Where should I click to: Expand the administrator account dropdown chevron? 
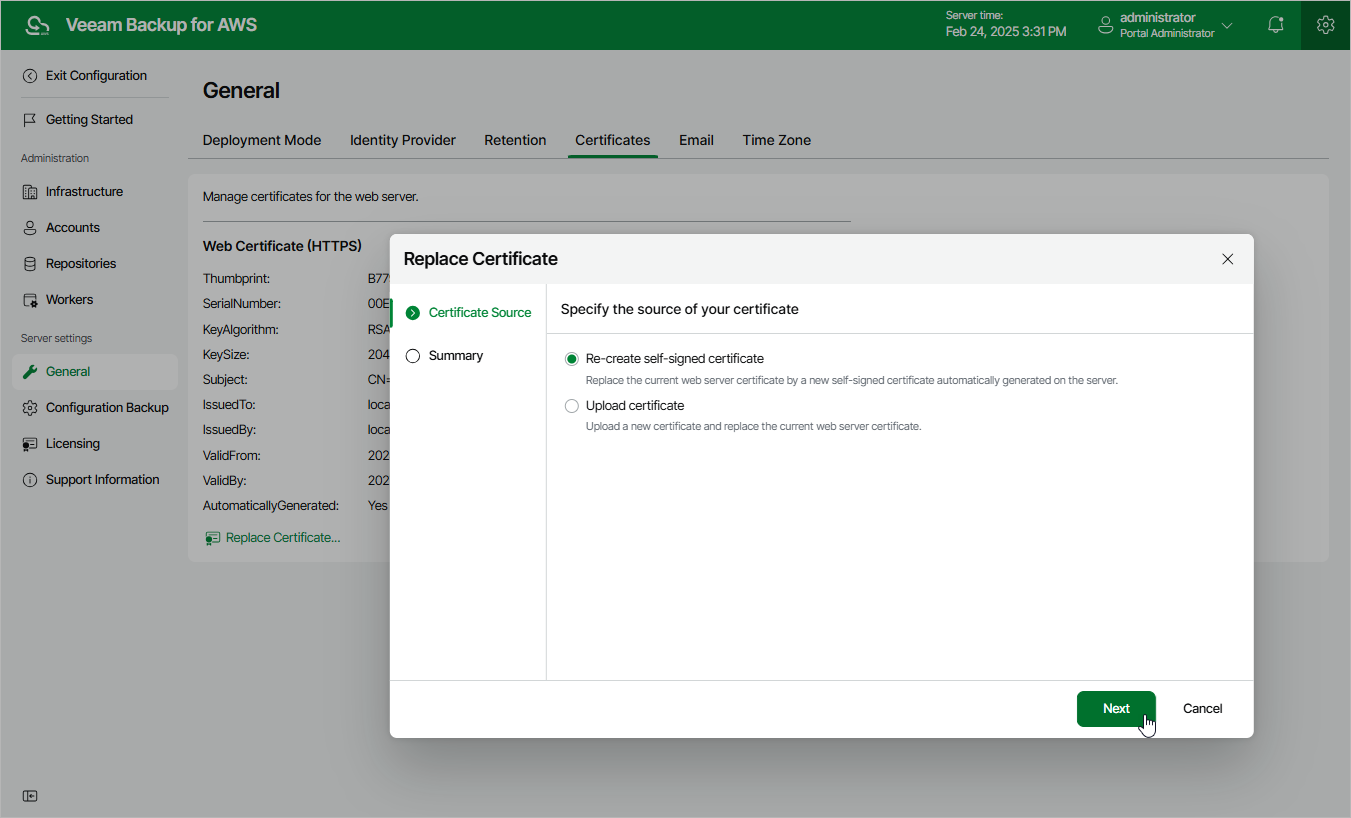1228,26
